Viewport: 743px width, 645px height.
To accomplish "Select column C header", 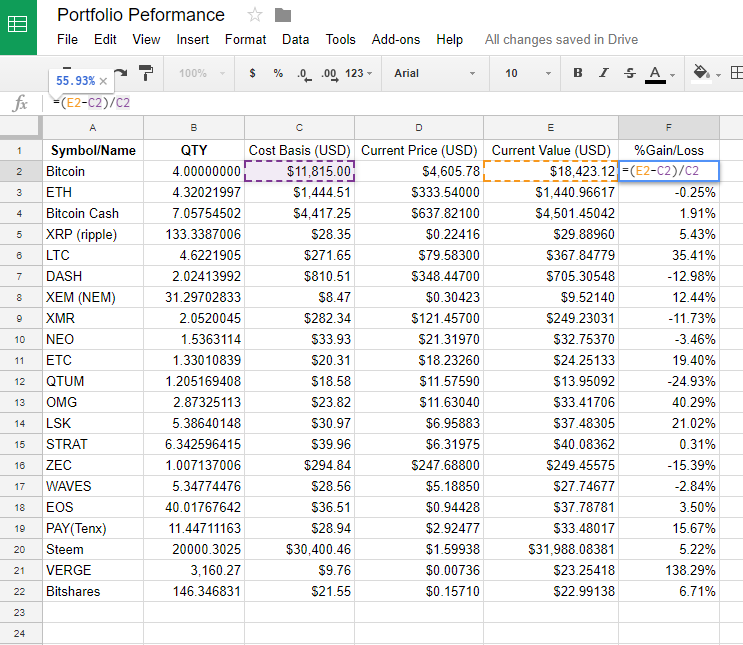I will point(299,127).
